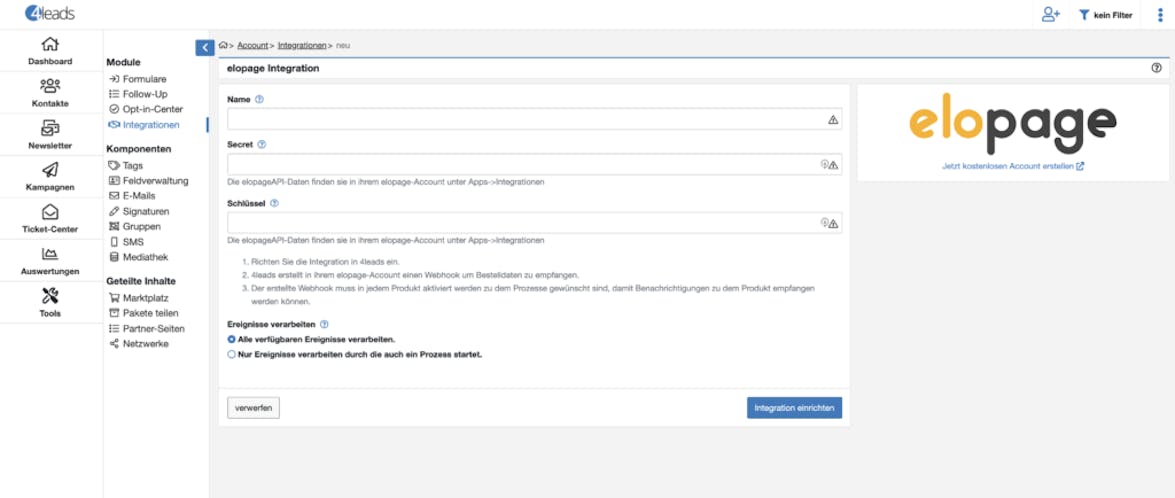Open E-Mails component
Screen dimensions: 1175x498
click(132, 196)
